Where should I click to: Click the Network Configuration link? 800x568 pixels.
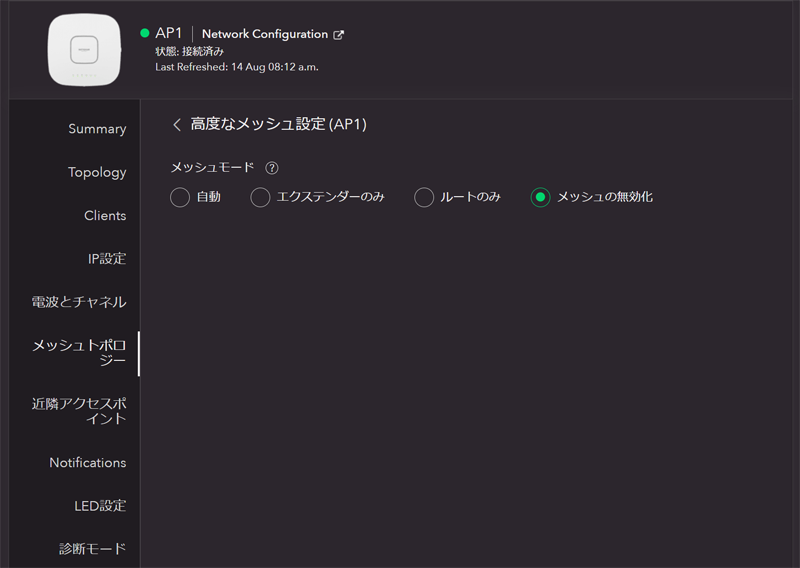(265, 34)
